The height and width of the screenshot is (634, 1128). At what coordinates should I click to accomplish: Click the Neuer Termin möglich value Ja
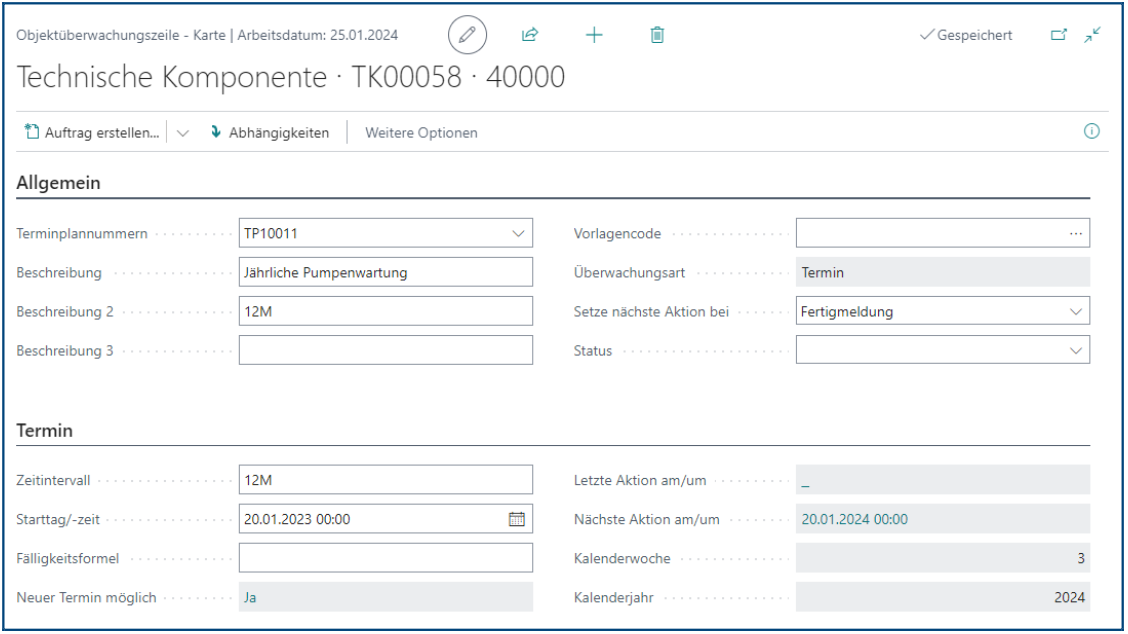(250, 597)
